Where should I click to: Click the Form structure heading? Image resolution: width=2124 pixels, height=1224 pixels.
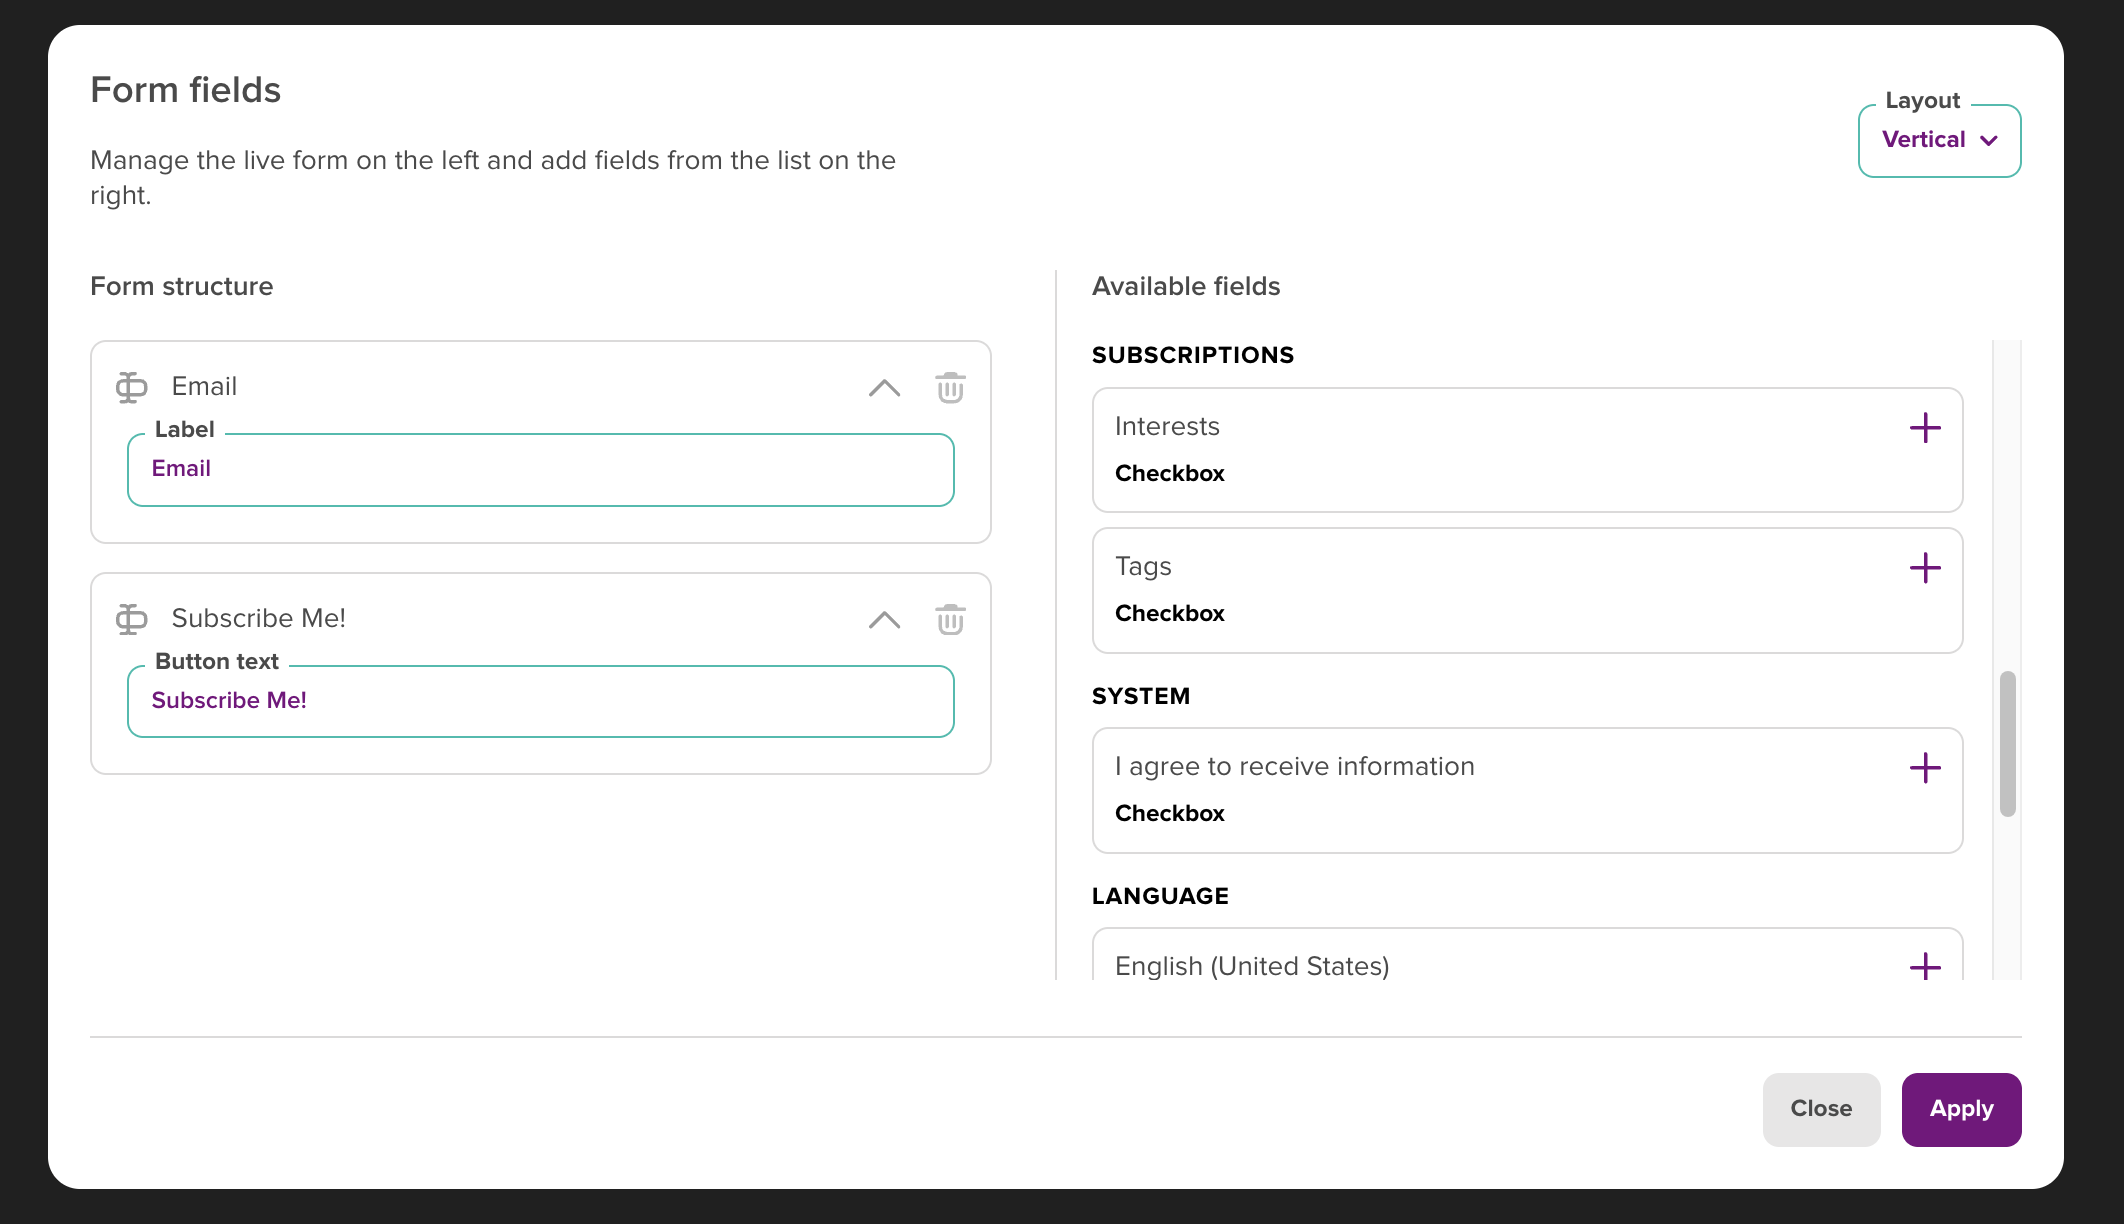coord(182,286)
